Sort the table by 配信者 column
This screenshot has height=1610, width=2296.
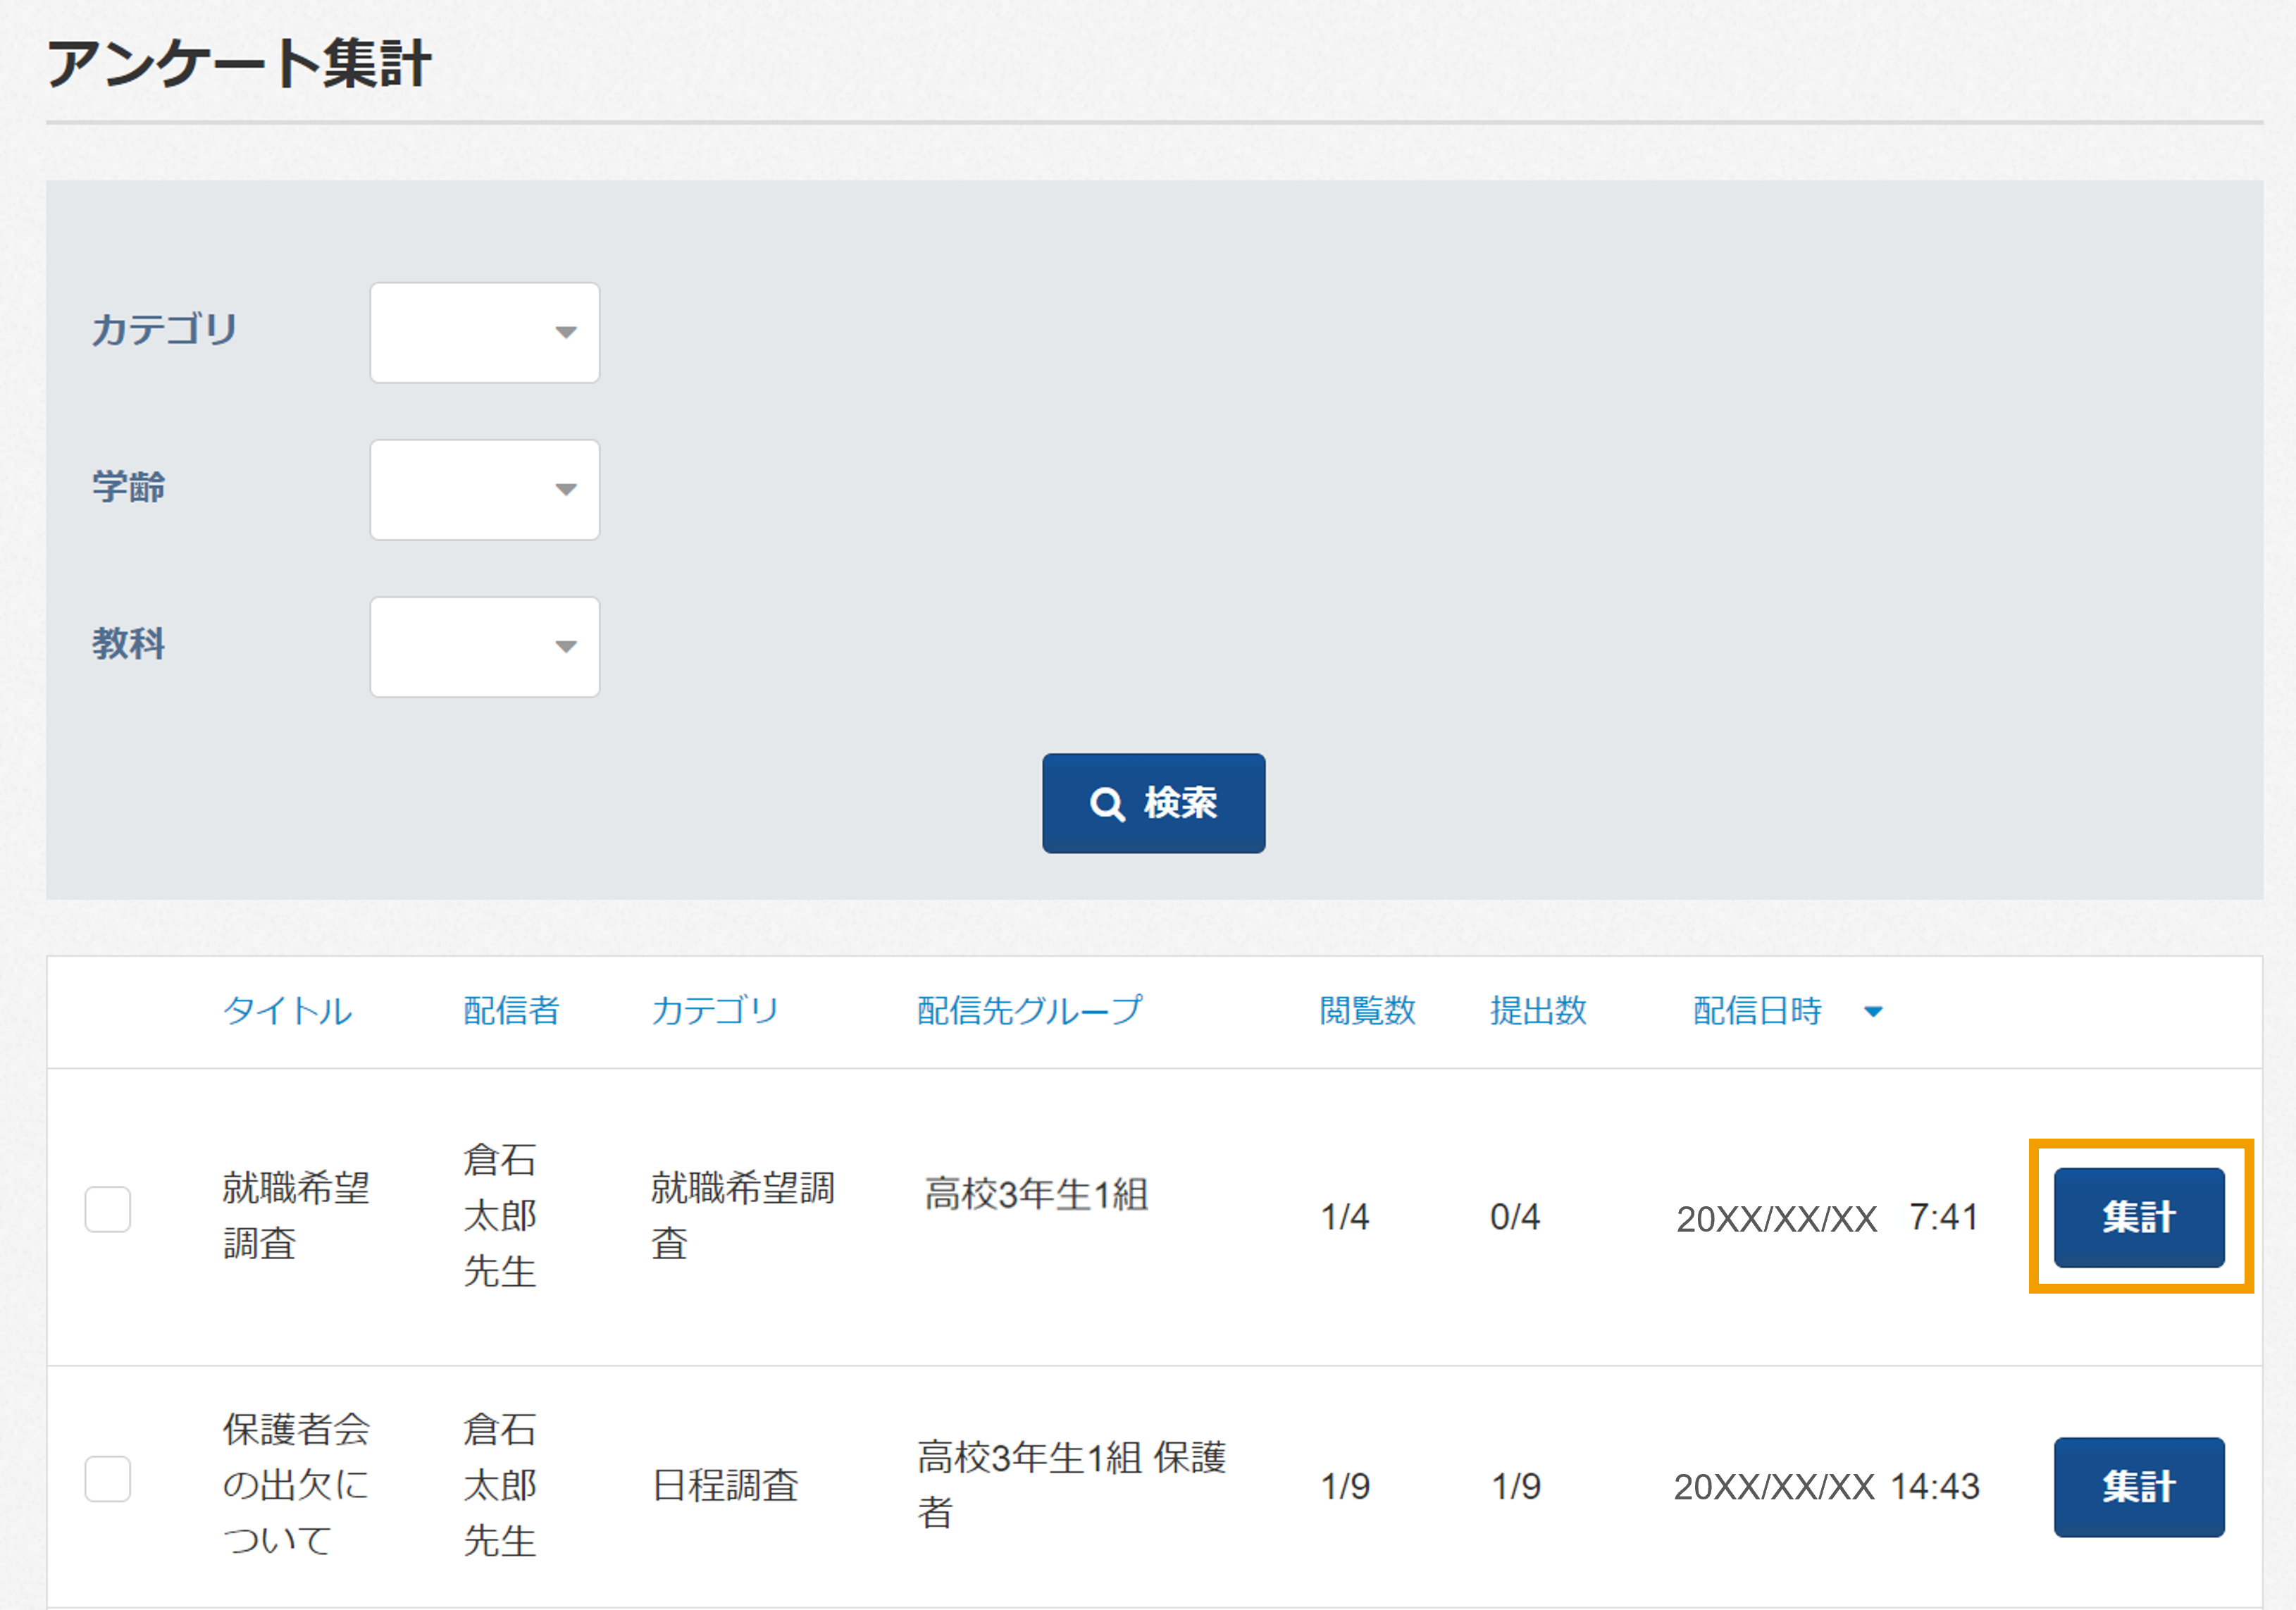[x=511, y=1011]
